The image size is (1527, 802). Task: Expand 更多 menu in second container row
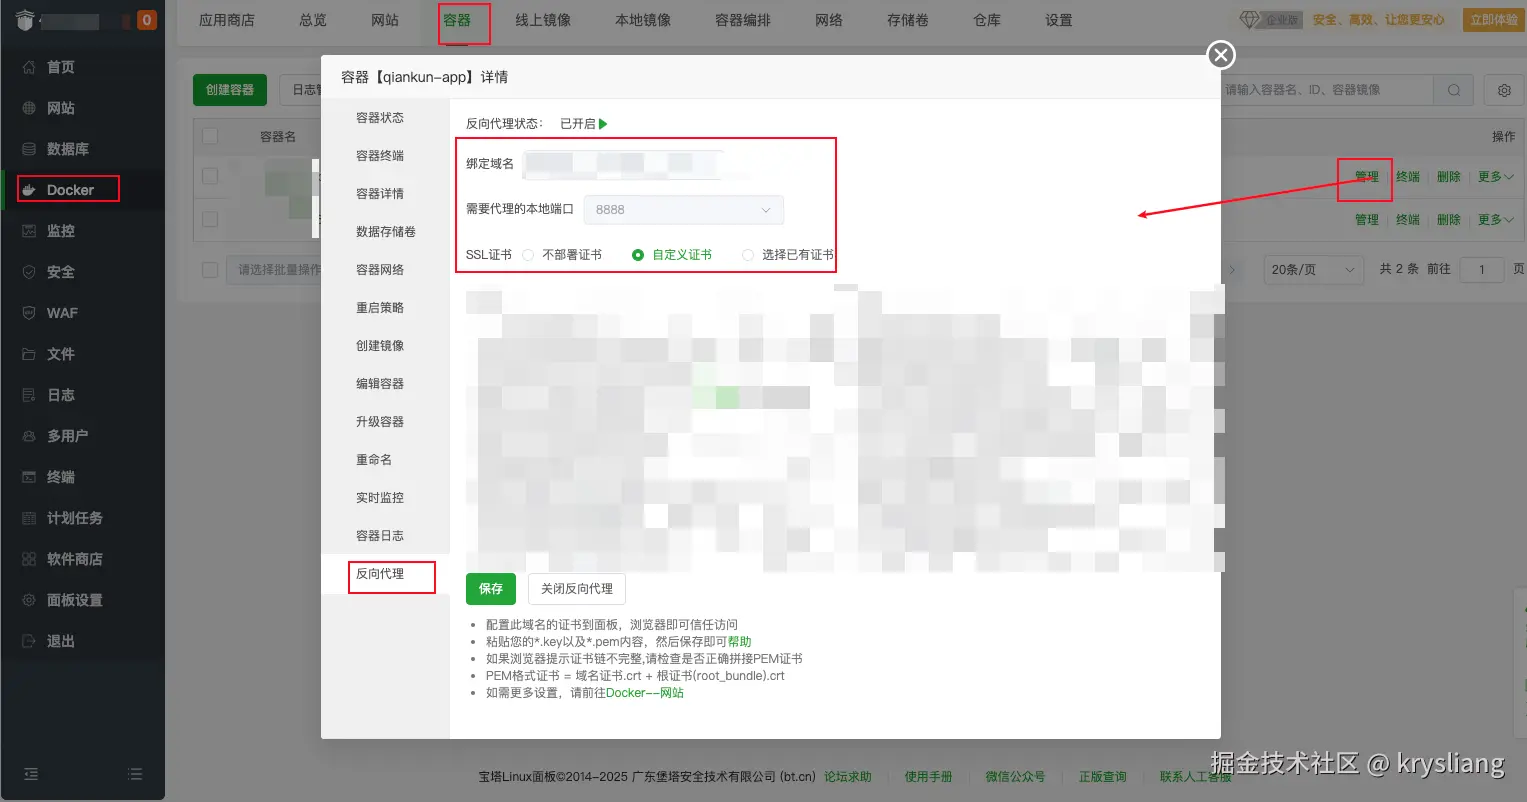pyautogui.click(x=1496, y=220)
